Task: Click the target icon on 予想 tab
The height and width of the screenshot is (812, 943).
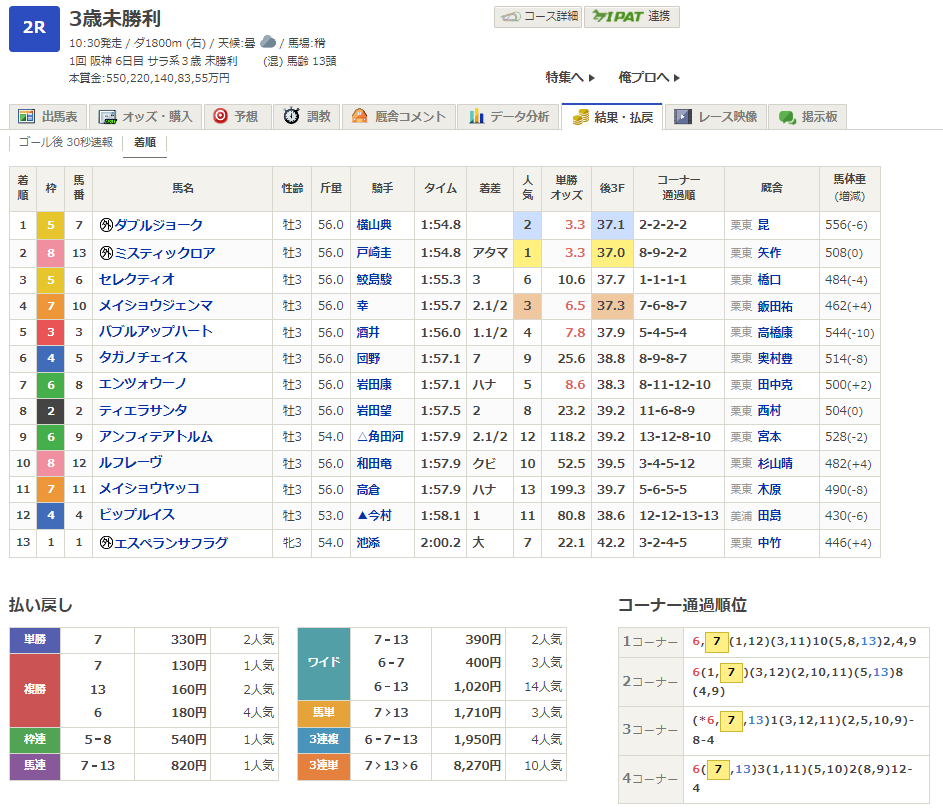Action: (x=220, y=117)
